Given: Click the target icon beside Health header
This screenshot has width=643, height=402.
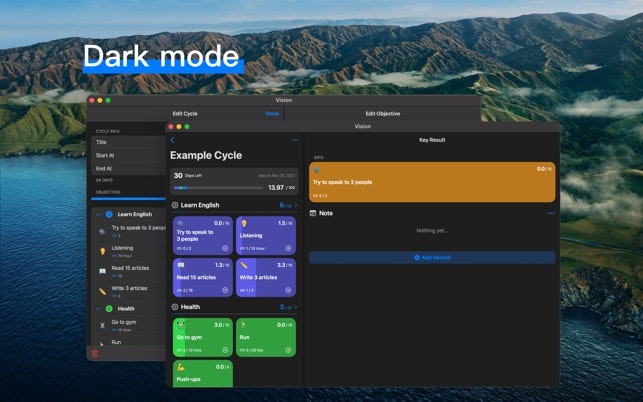Looking at the screenshot, I should (x=175, y=307).
